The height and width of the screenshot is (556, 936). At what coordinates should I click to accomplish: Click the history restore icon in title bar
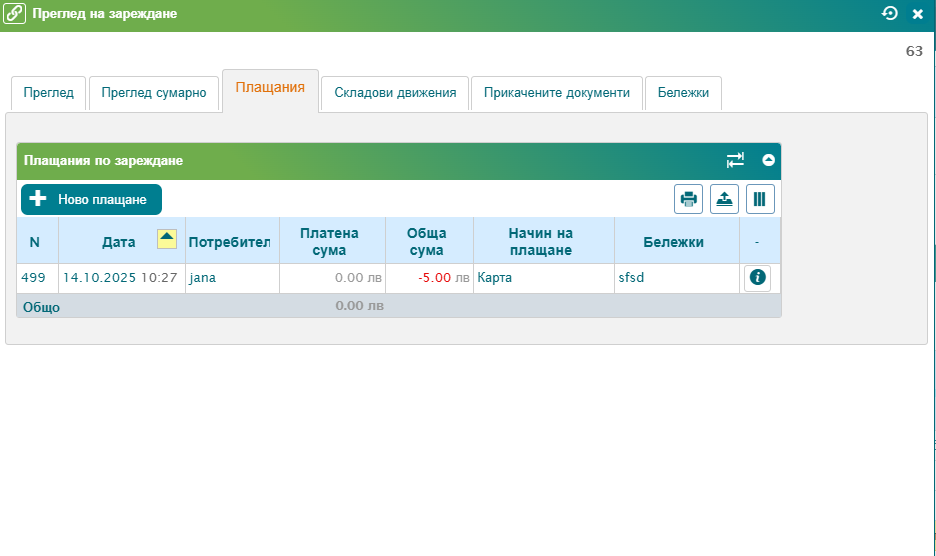(890, 14)
